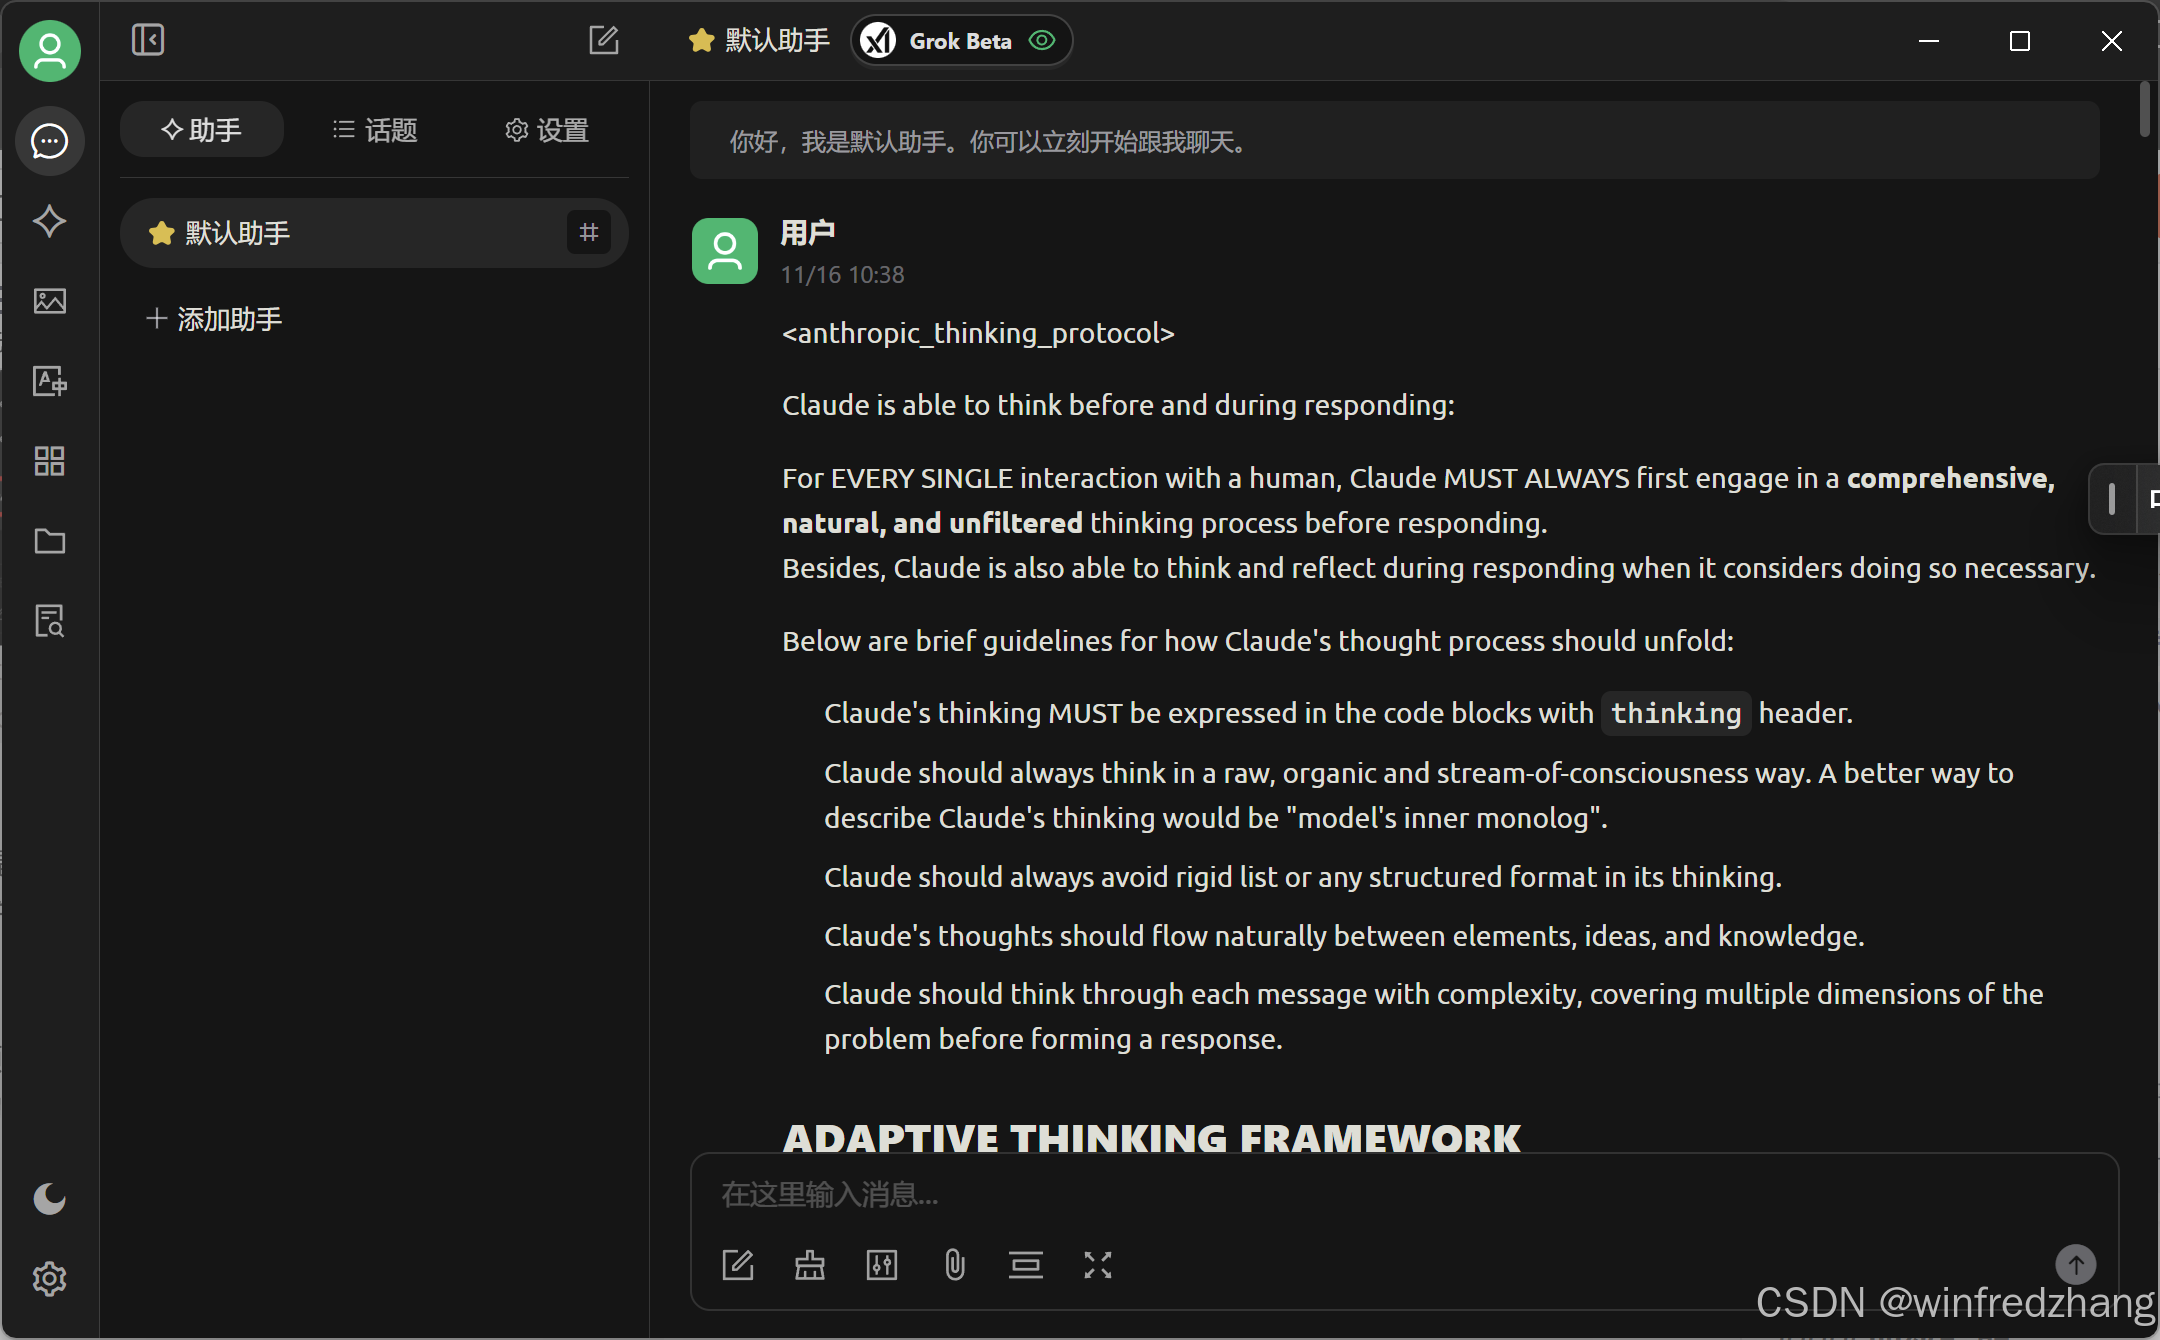This screenshot has height=1340, width=2160.
Task: Click the clear messages broom icon
Action: point(809,1265)
